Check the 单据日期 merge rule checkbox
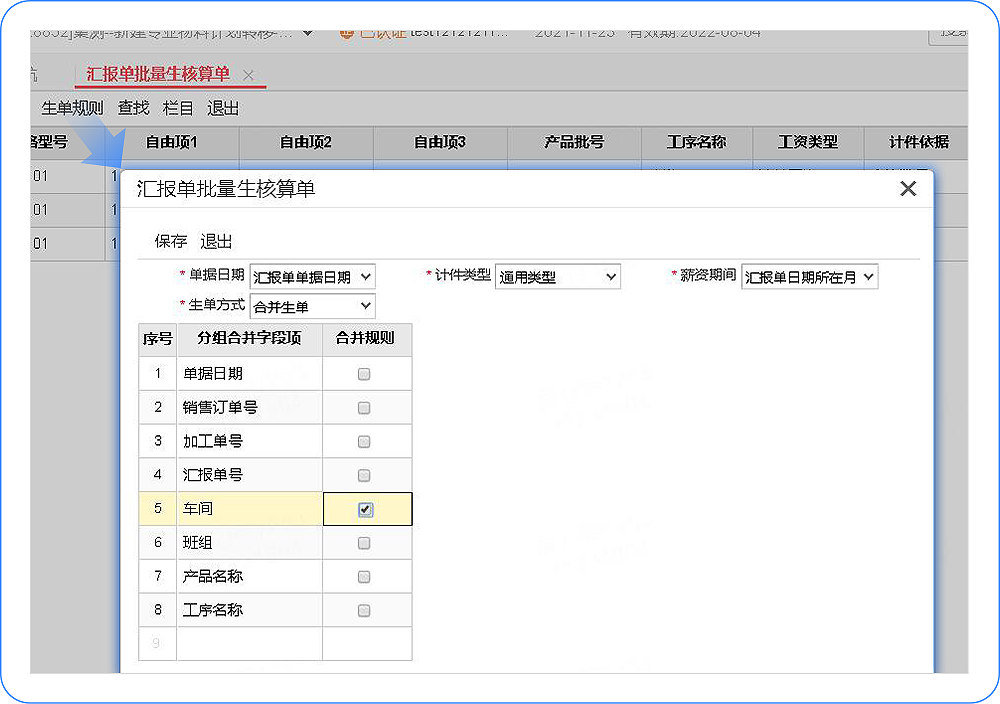Viewport: 1000px width, 704px height. pyautogui.click(x=364, y=374)
